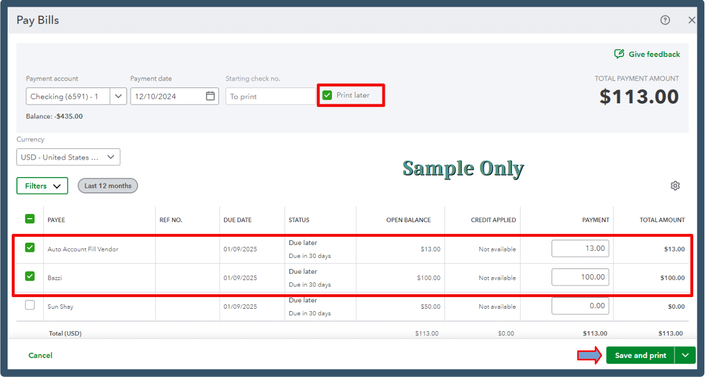
Task: Expand the Save and print options arrow
Action: 685,355
